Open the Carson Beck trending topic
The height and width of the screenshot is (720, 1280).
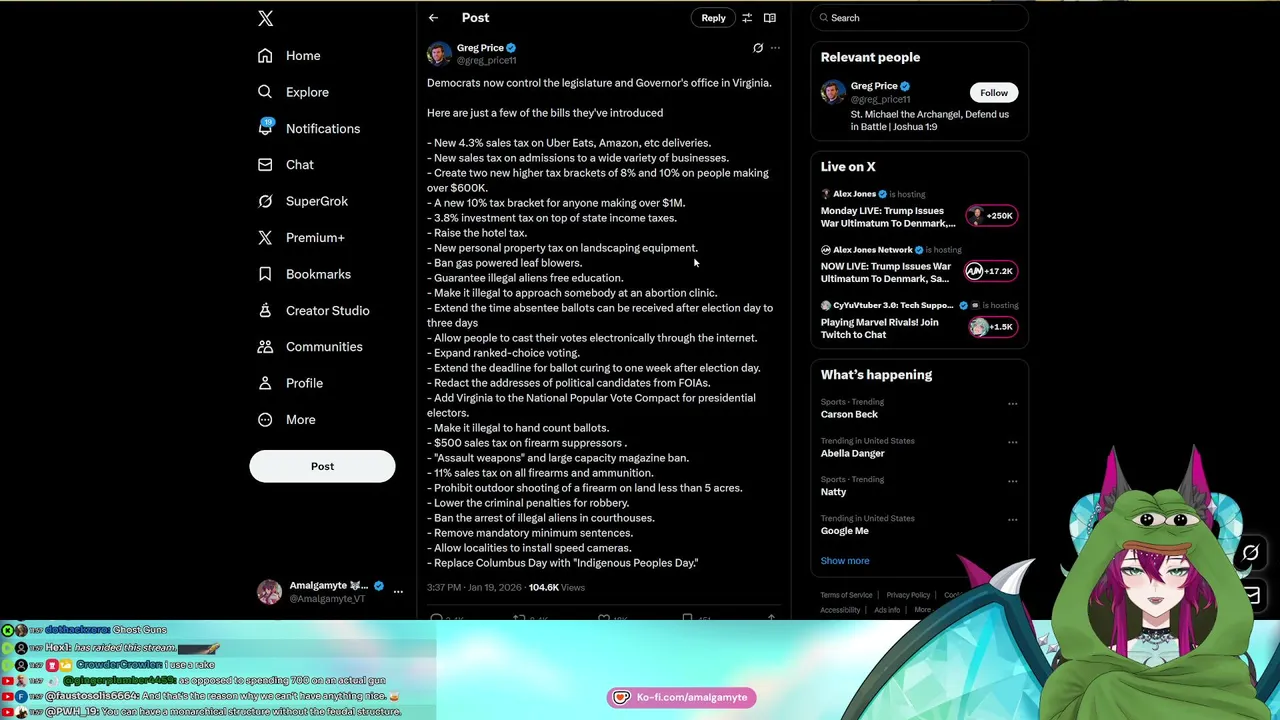pos(849,414)
